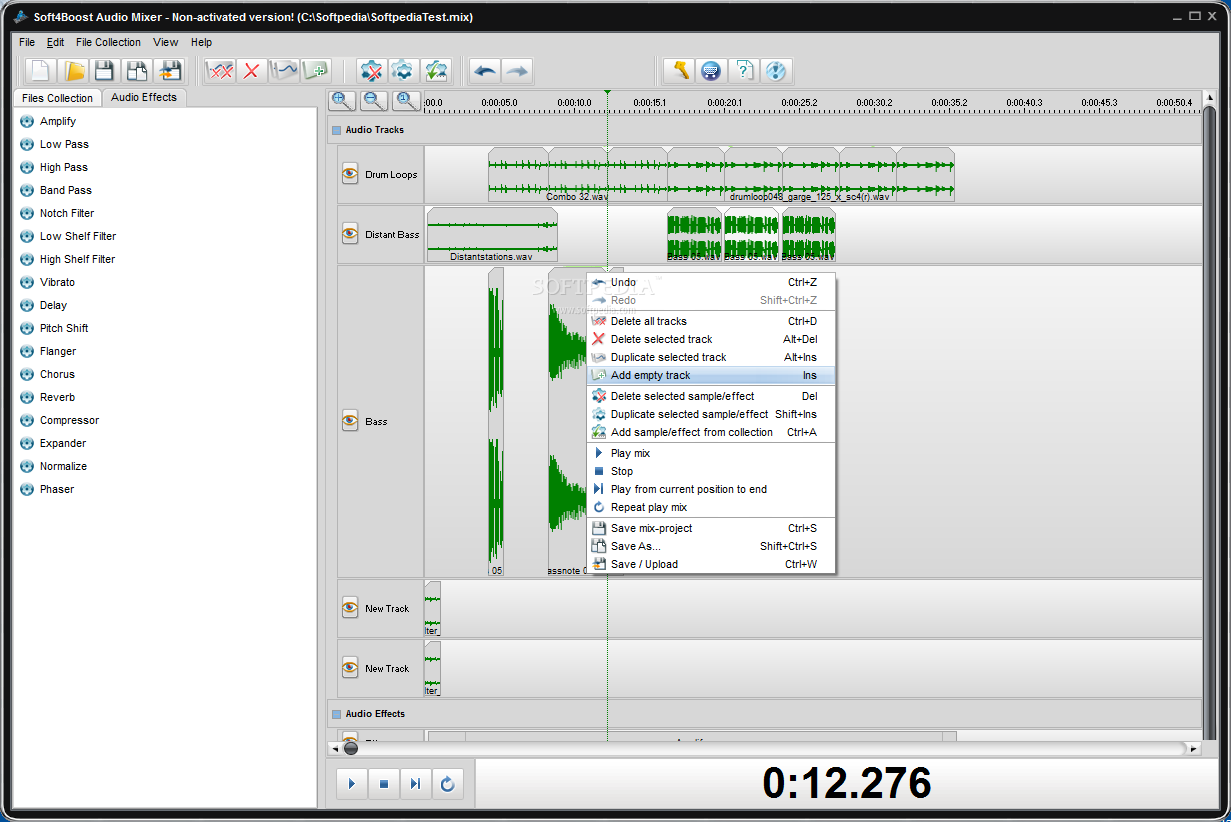Click the blue disc about icon
The image size is (1231, 822).
tap(777, 71)
